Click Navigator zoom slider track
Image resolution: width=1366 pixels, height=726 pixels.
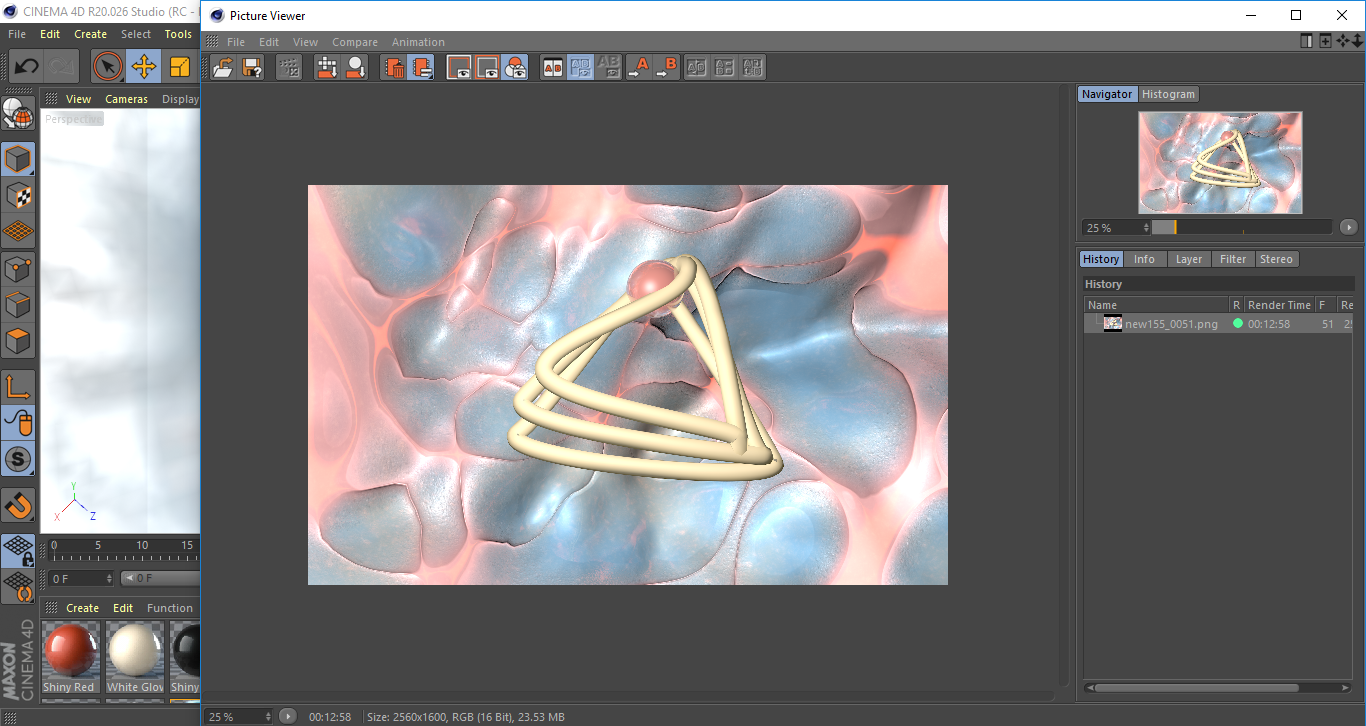pyautogui.click(x=1242, y=227)
